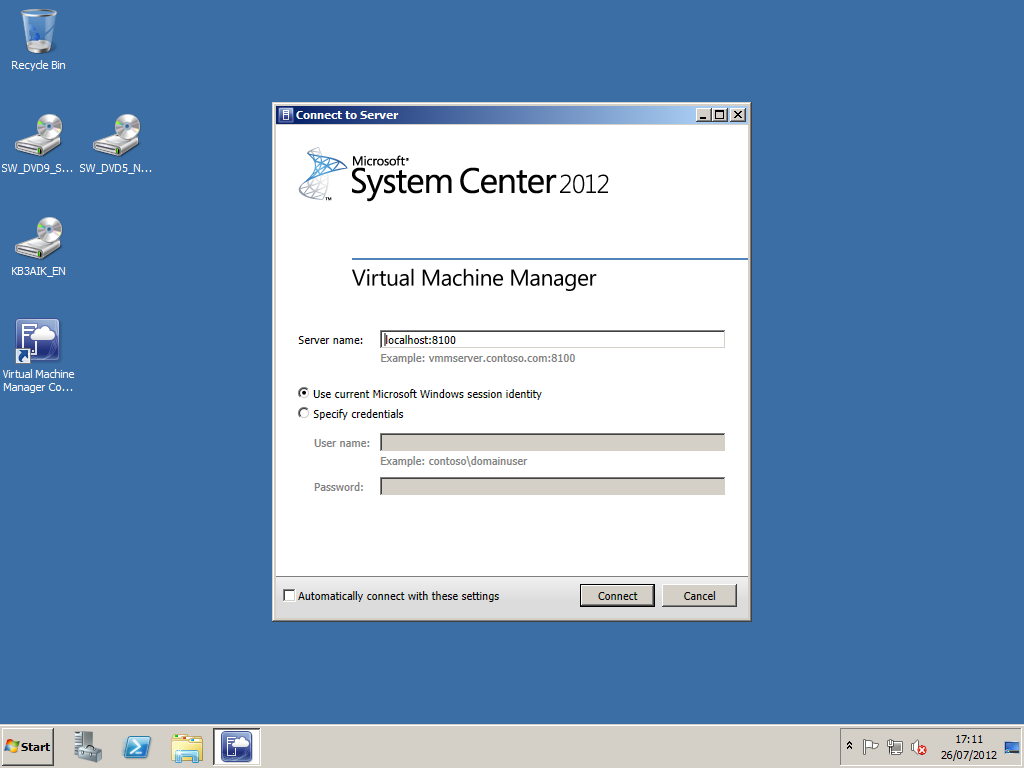Open the network status tray icon
Image resolution: width=1024 pixels, height=768 pixels.
click(x=895, y=746)
